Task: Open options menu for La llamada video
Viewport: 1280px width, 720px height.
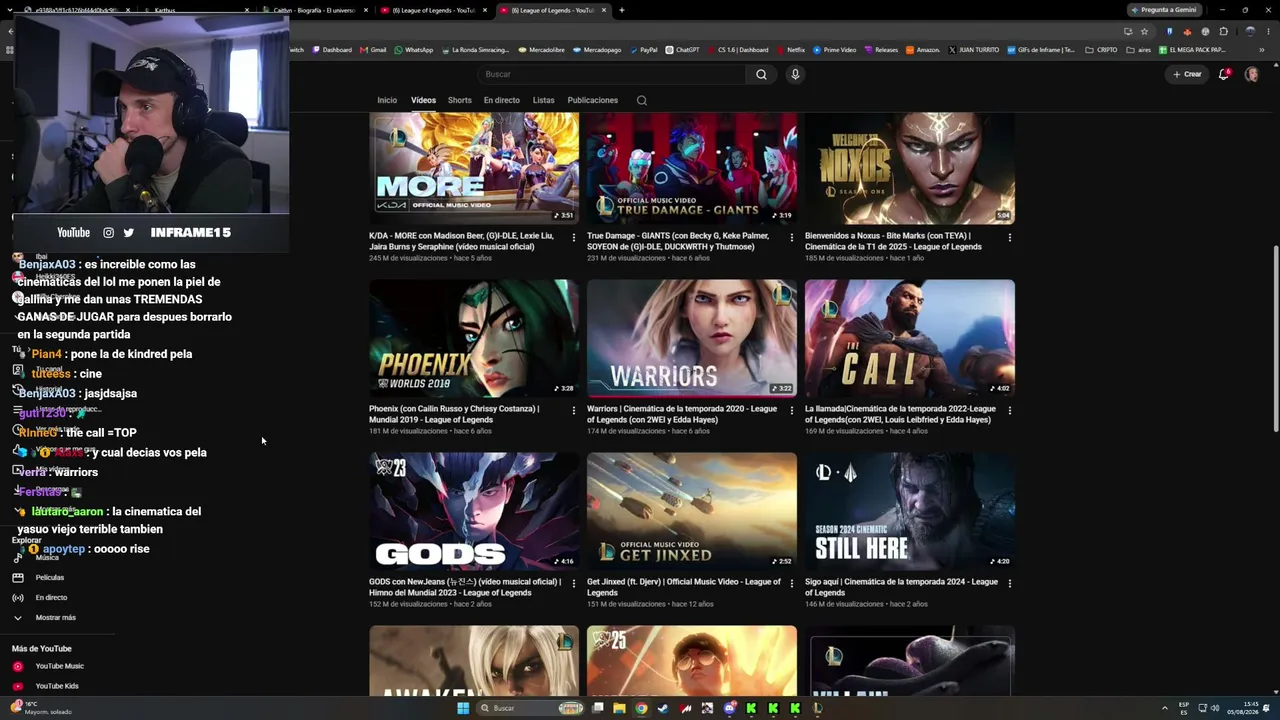Action: point(1009,410)
